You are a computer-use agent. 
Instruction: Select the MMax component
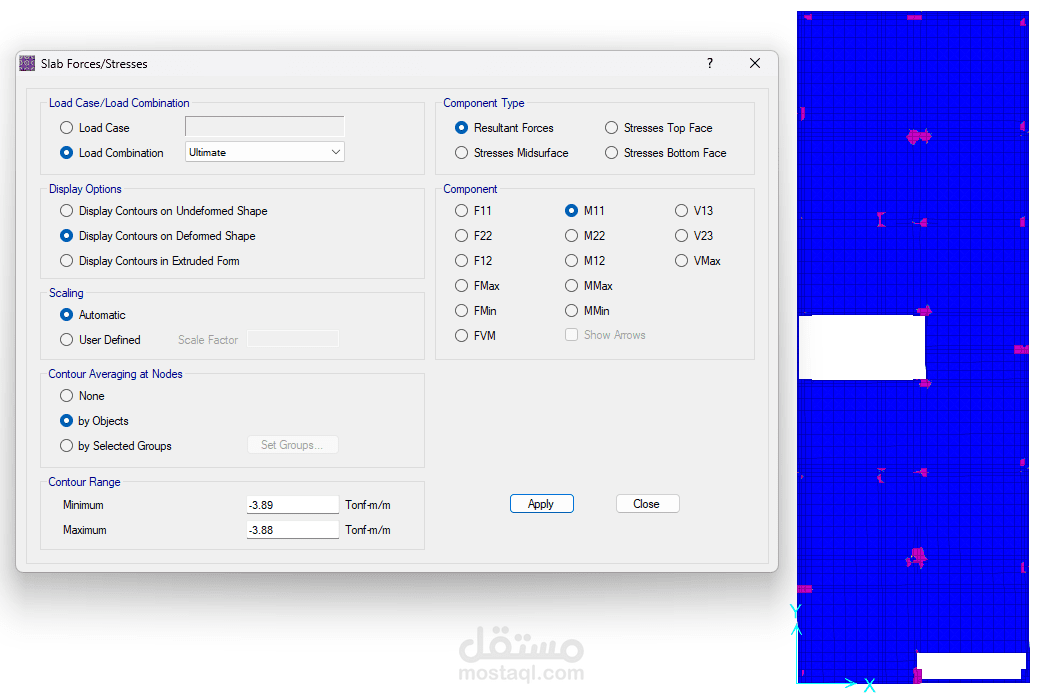[571, 286]
